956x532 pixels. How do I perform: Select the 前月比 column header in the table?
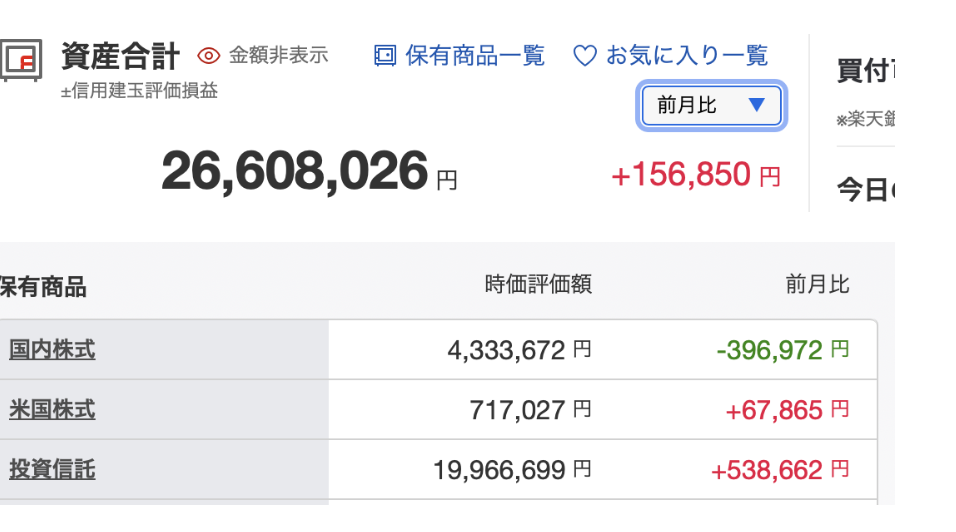tap(817, 284)
